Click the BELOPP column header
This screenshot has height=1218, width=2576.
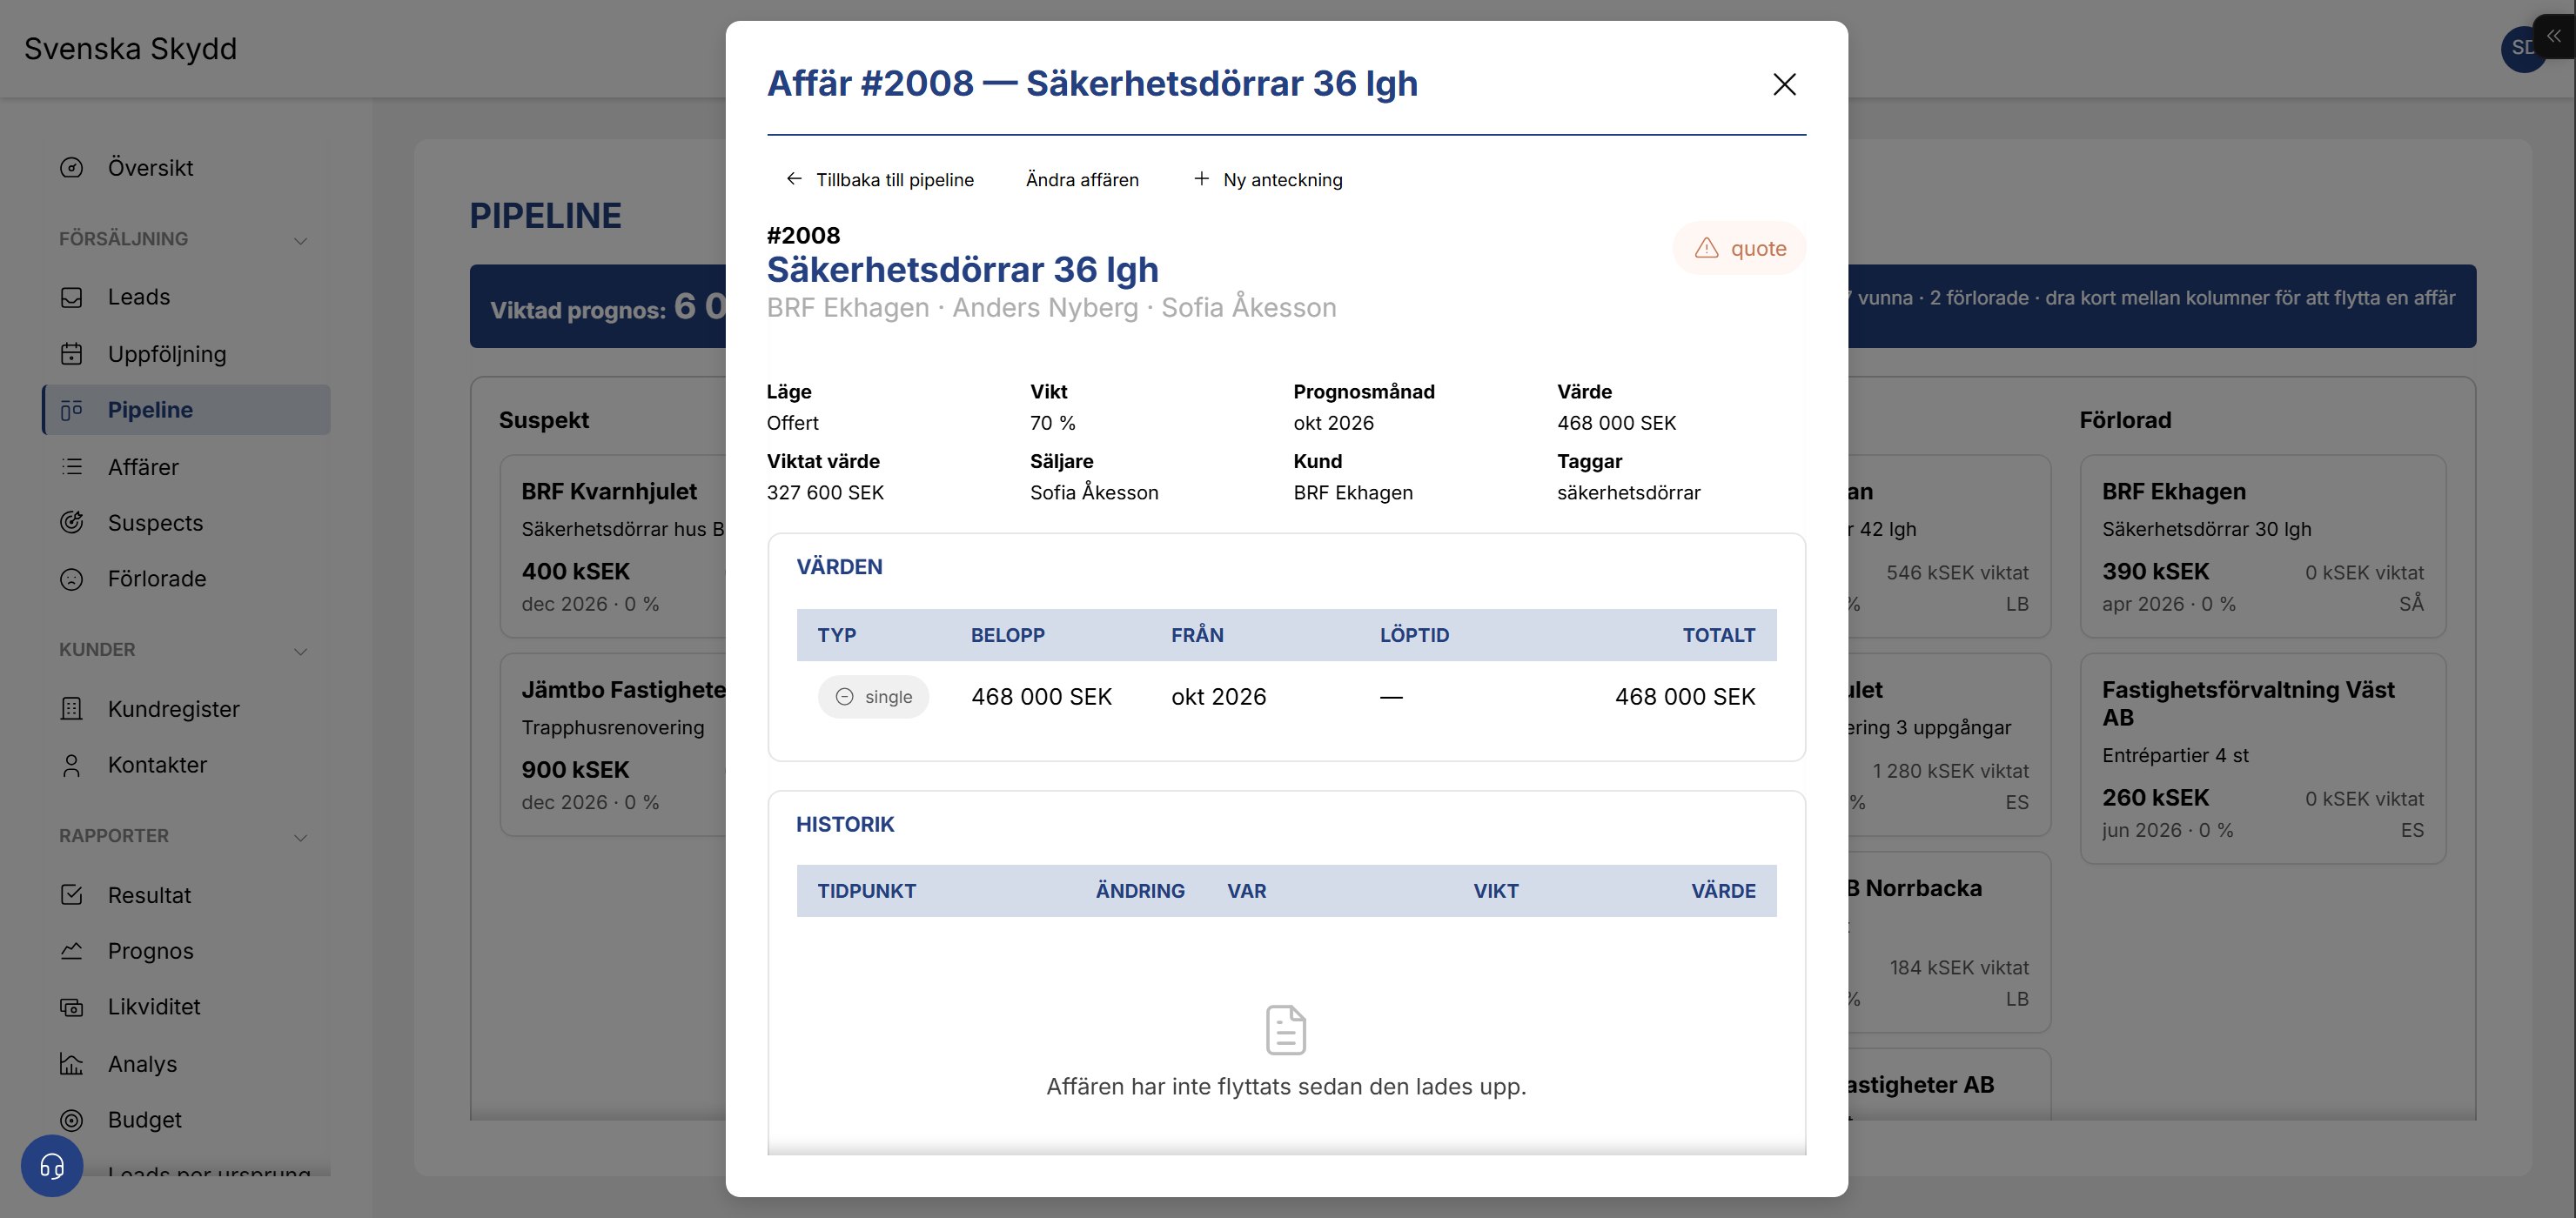click(x=1007, y=635)
